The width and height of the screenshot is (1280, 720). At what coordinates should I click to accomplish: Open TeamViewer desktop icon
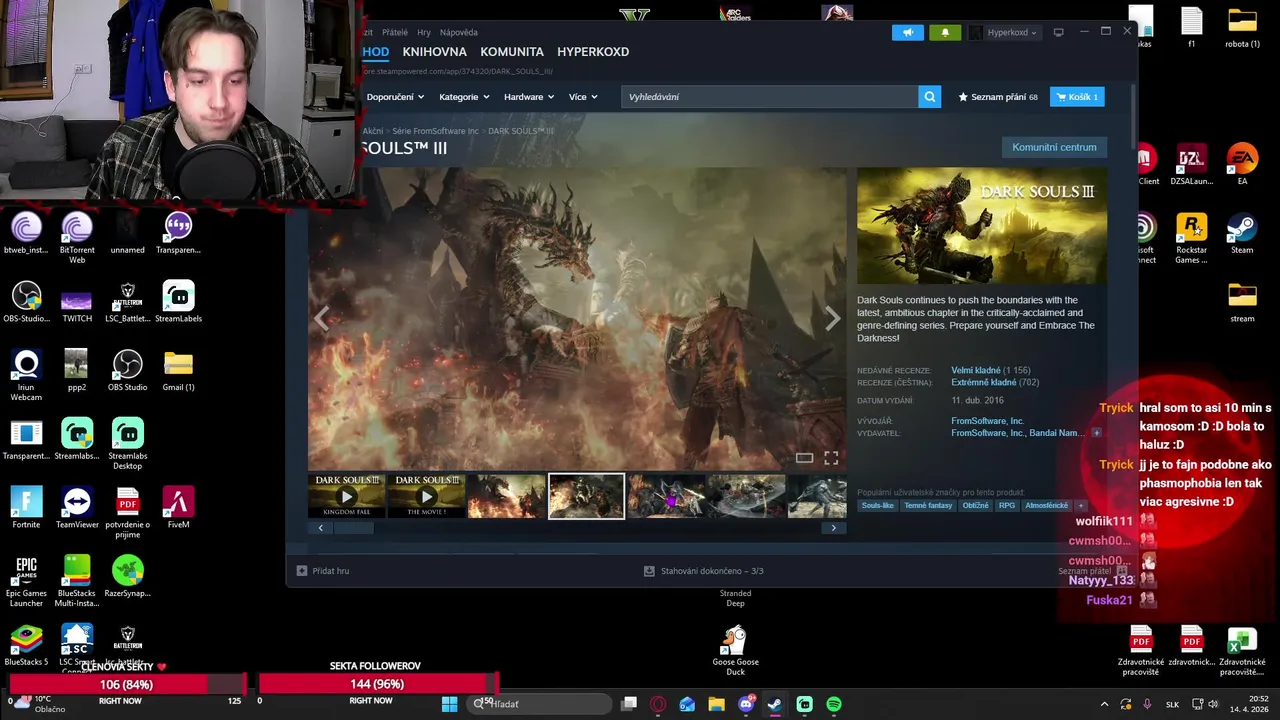[x=77, y=508]
